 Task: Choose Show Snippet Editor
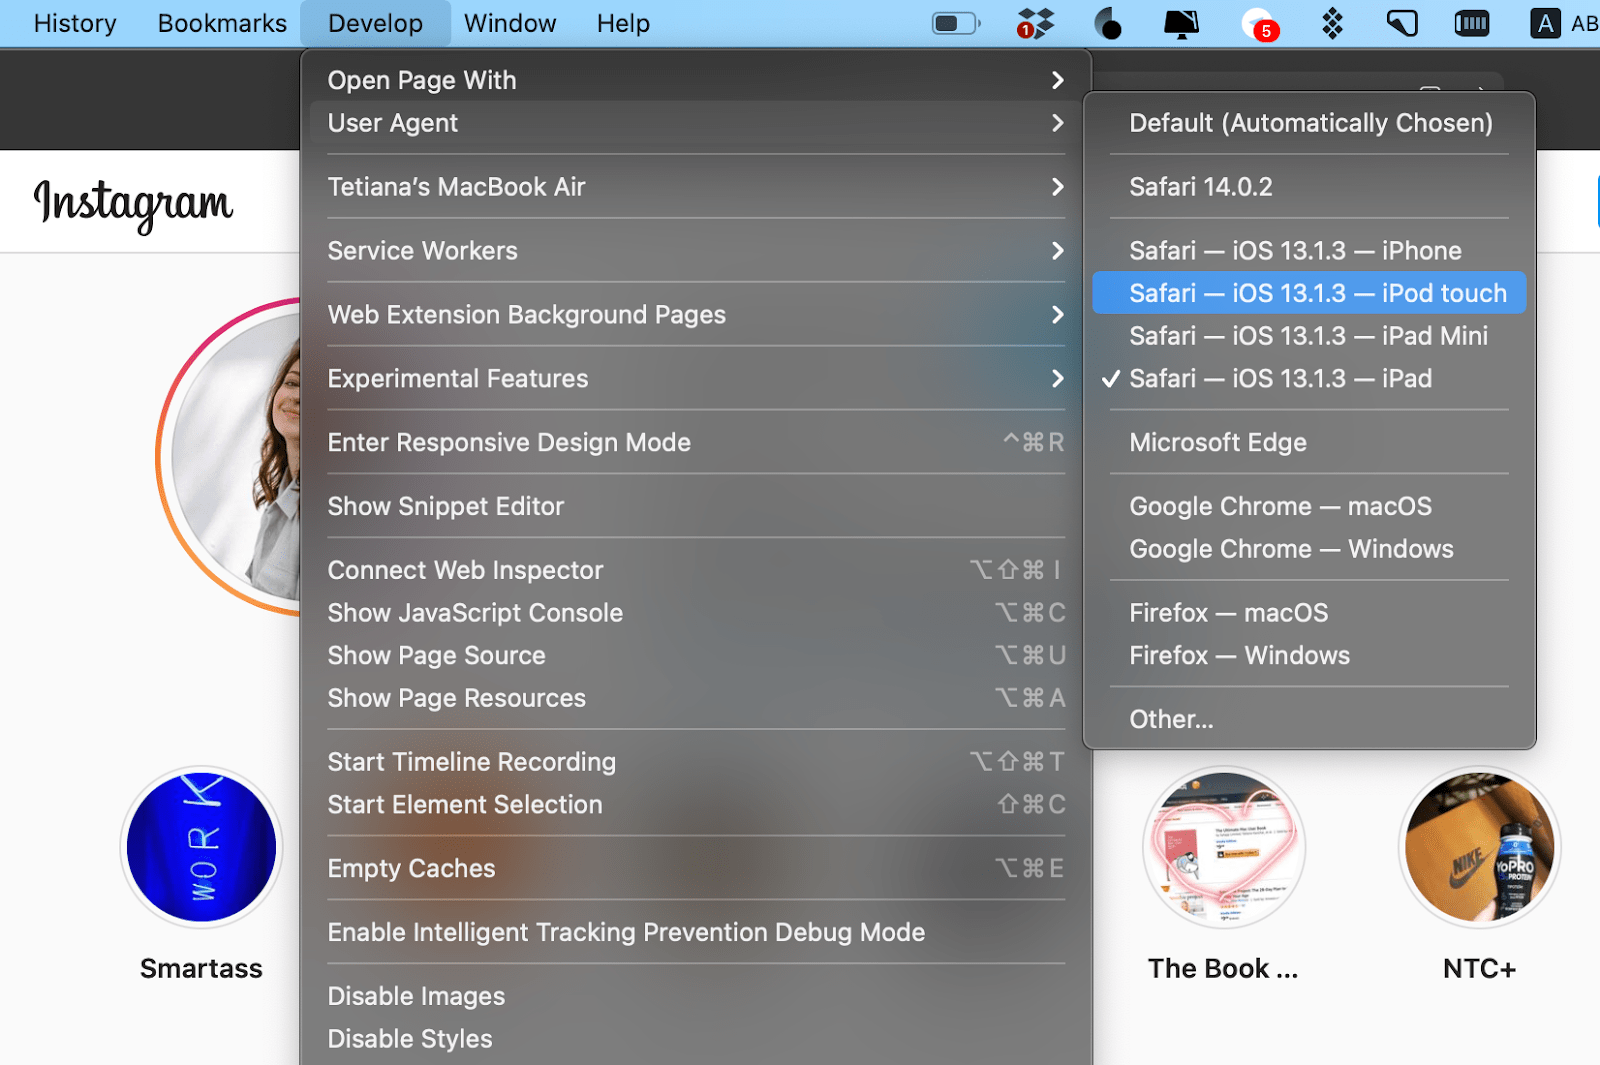coord(696,507)
